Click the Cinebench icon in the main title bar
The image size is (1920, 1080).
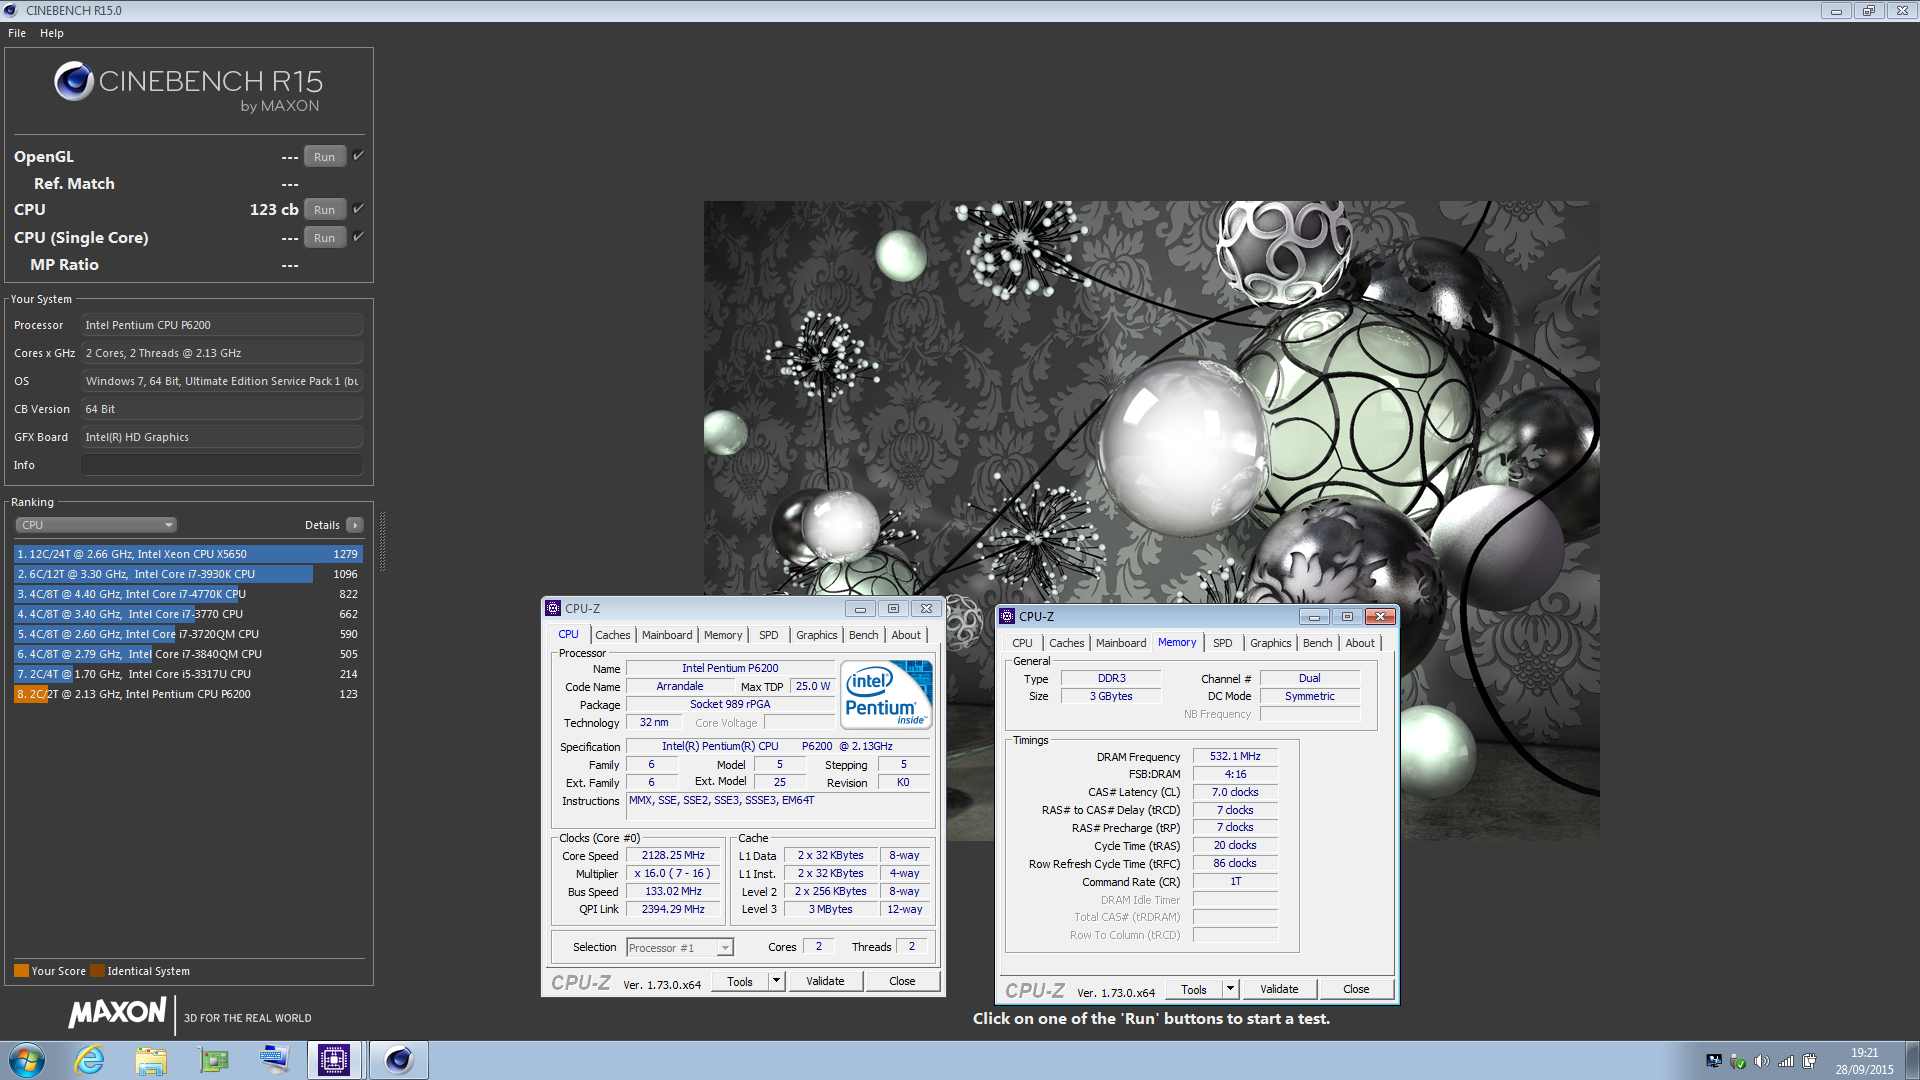click(11, 10)
